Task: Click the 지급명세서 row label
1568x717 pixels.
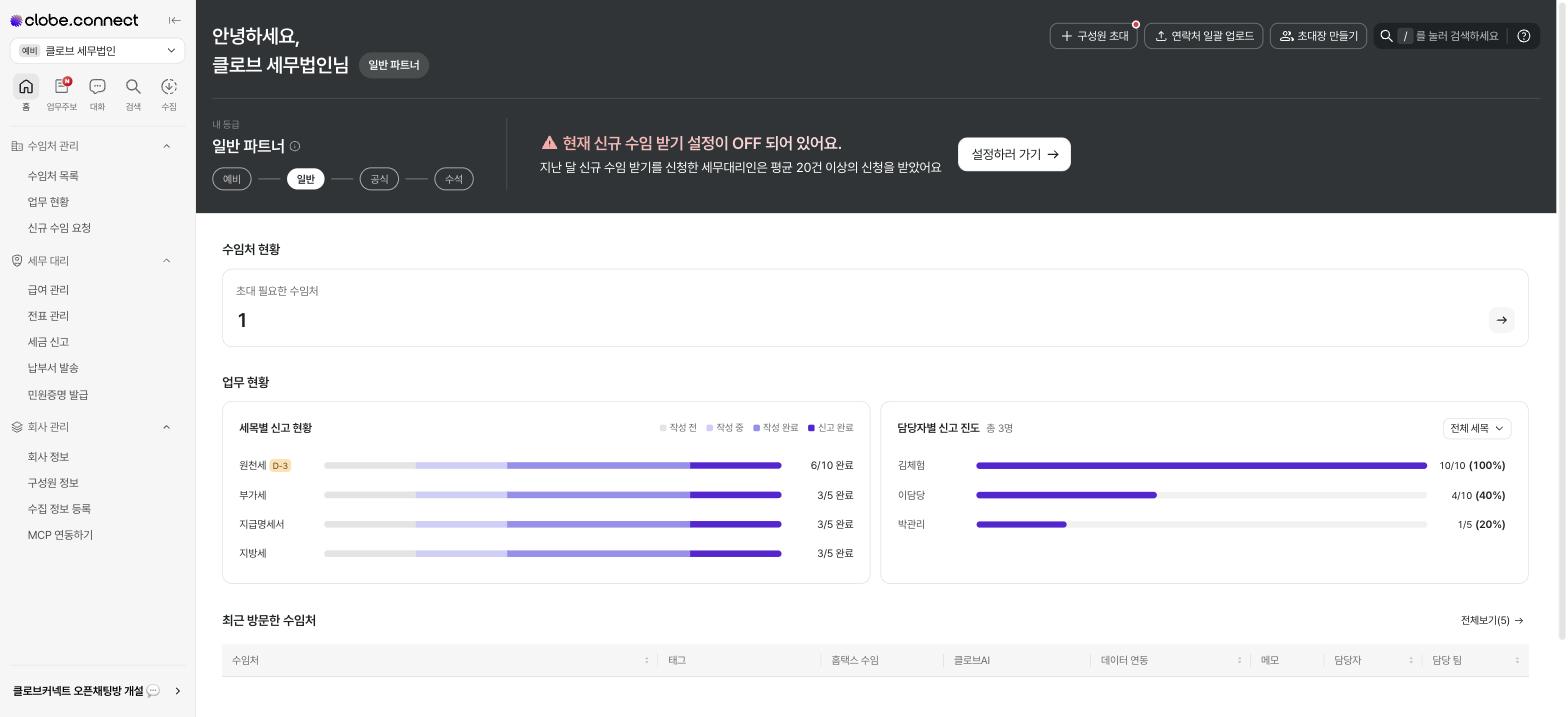Action: (262, 524)
